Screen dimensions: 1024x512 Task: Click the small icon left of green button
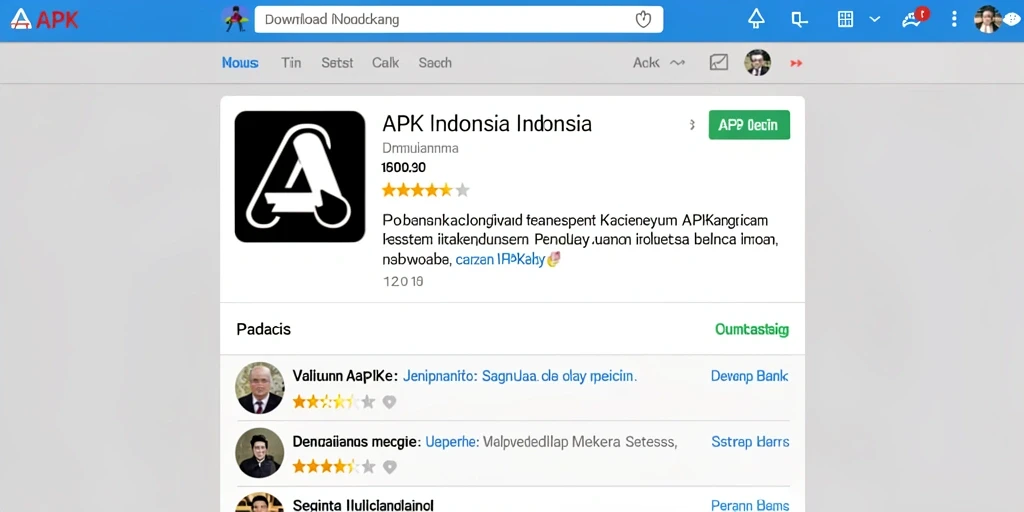[x=692, y=125]
